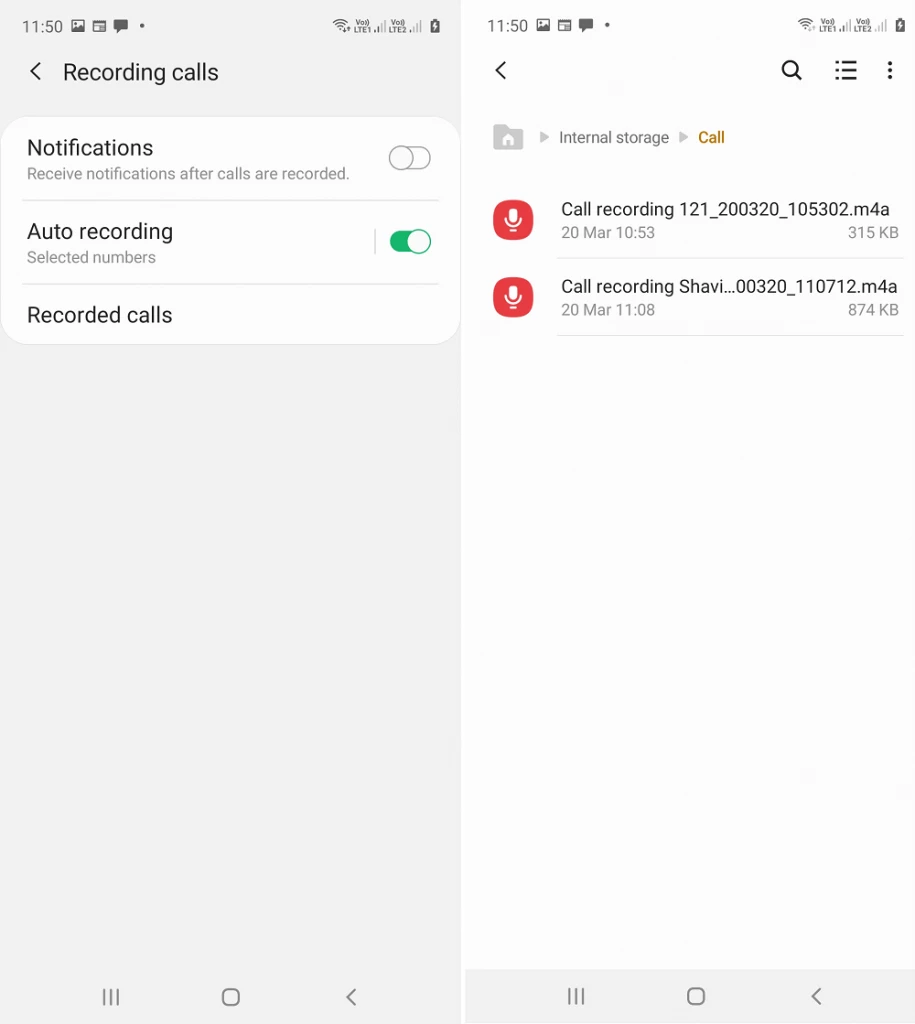Switch file list view mode
Viewport: 915px width, 1024px height.
point(846,70)
